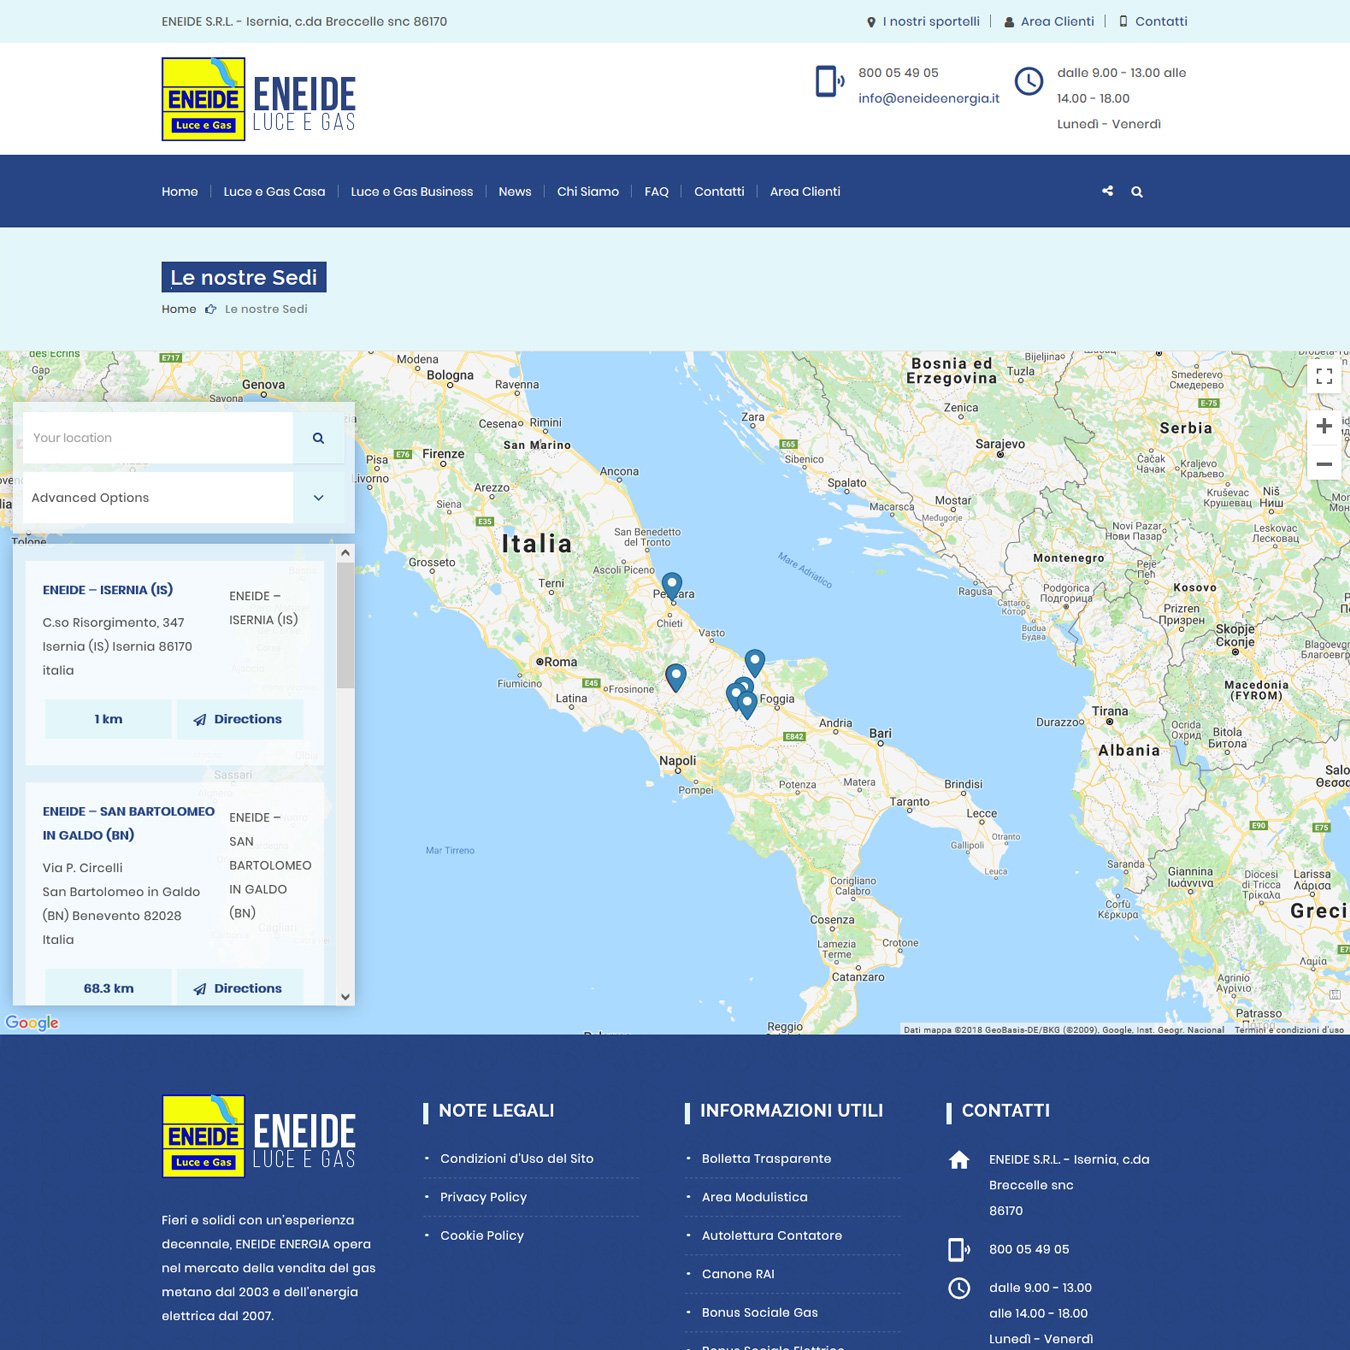Open ENEIDE – SAN BARTOLOMEO IN GALDO title
1350x1350 pixels.
point(129,823)
